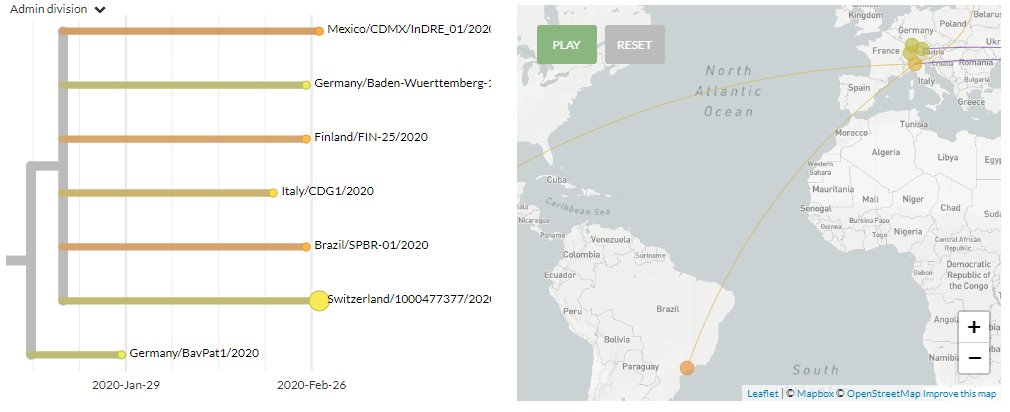Click the Germany/Baden-Wuerttemberg tip node
The image size is (1010, 412).
[306, 85]
